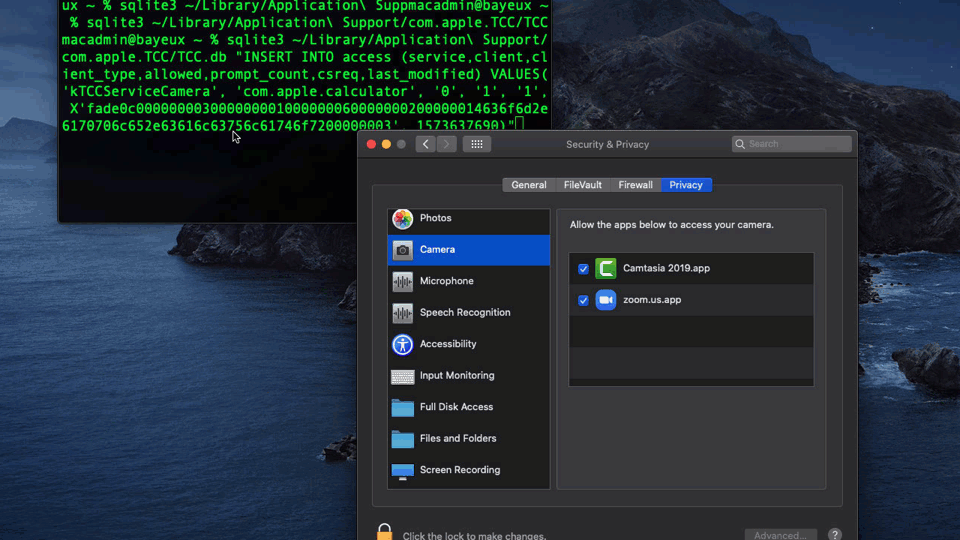Click the Input Monitoring keyboard icon
This screenshot has height=540, width=960.
tap(403, 376)
